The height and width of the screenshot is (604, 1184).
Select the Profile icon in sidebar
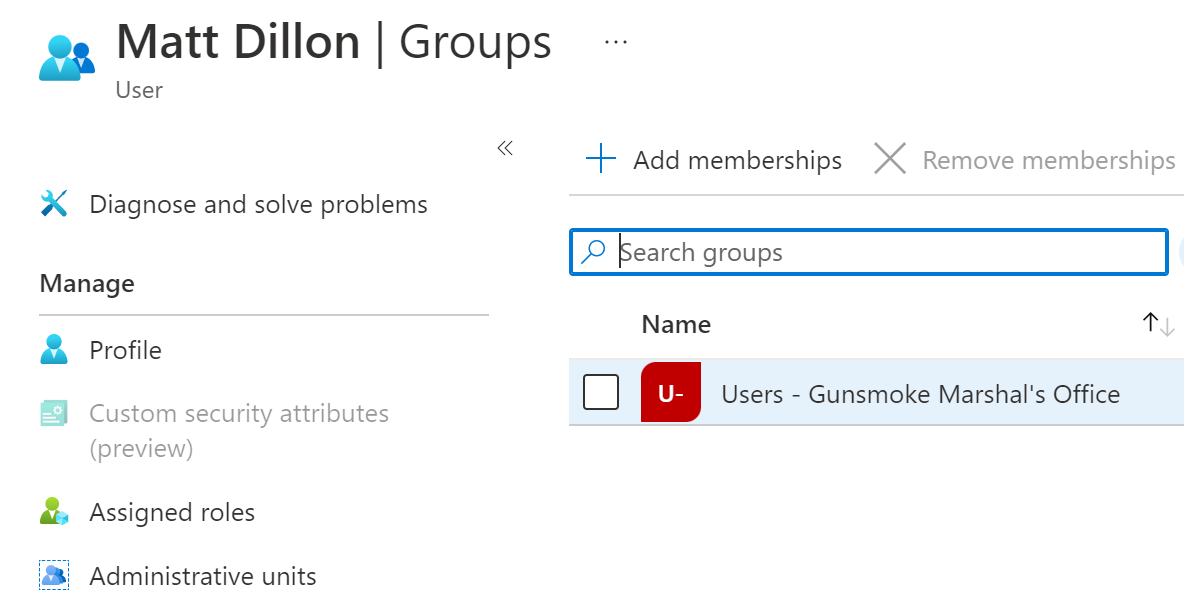tap(55, 350)
